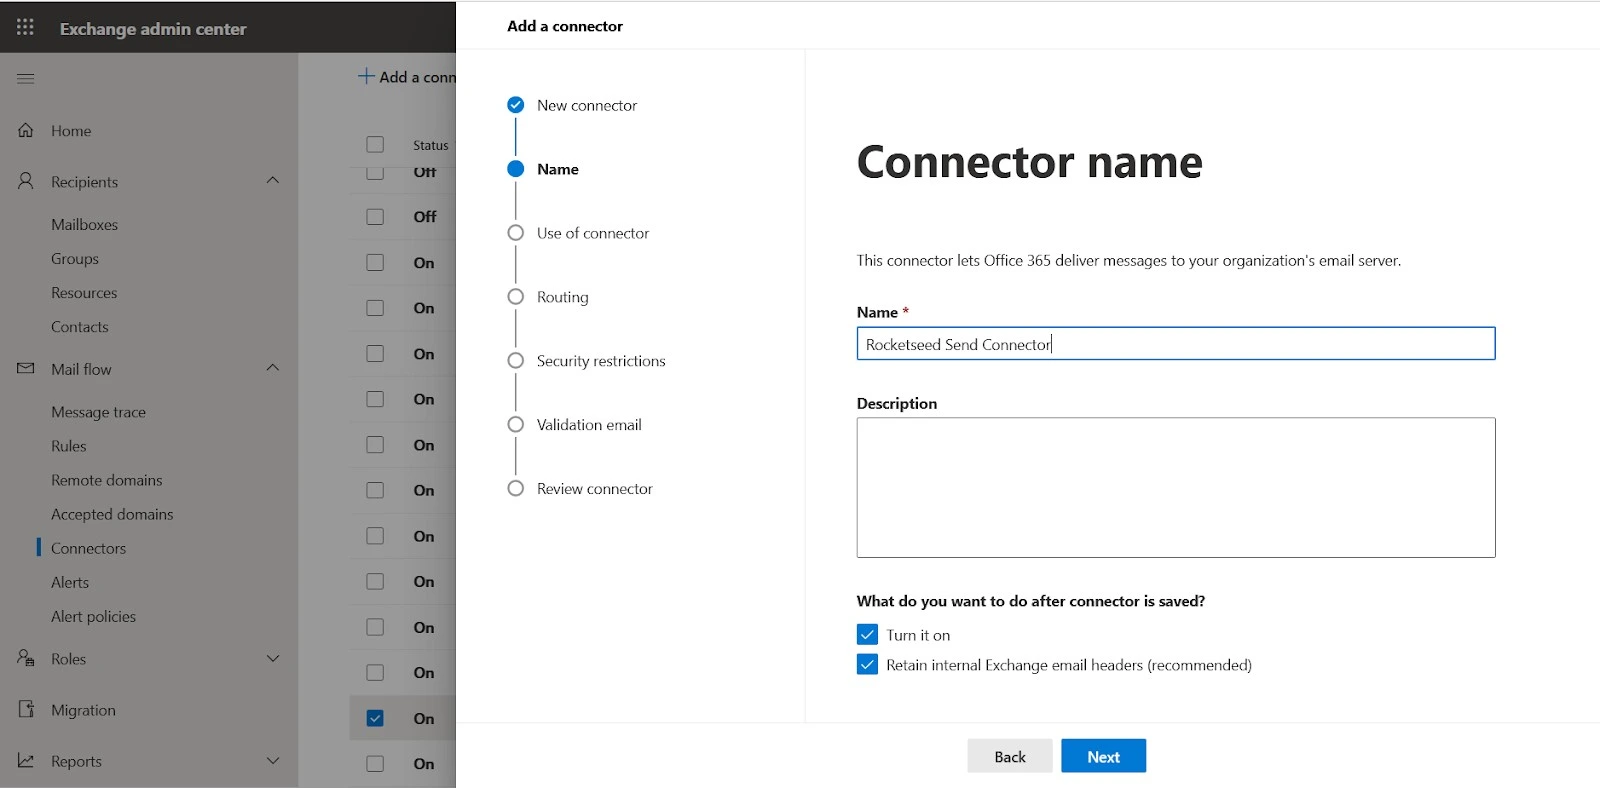1600x788 pixels.
Task: Collapse the Mail flow section chevron
Action: click(x=273, y=367)
